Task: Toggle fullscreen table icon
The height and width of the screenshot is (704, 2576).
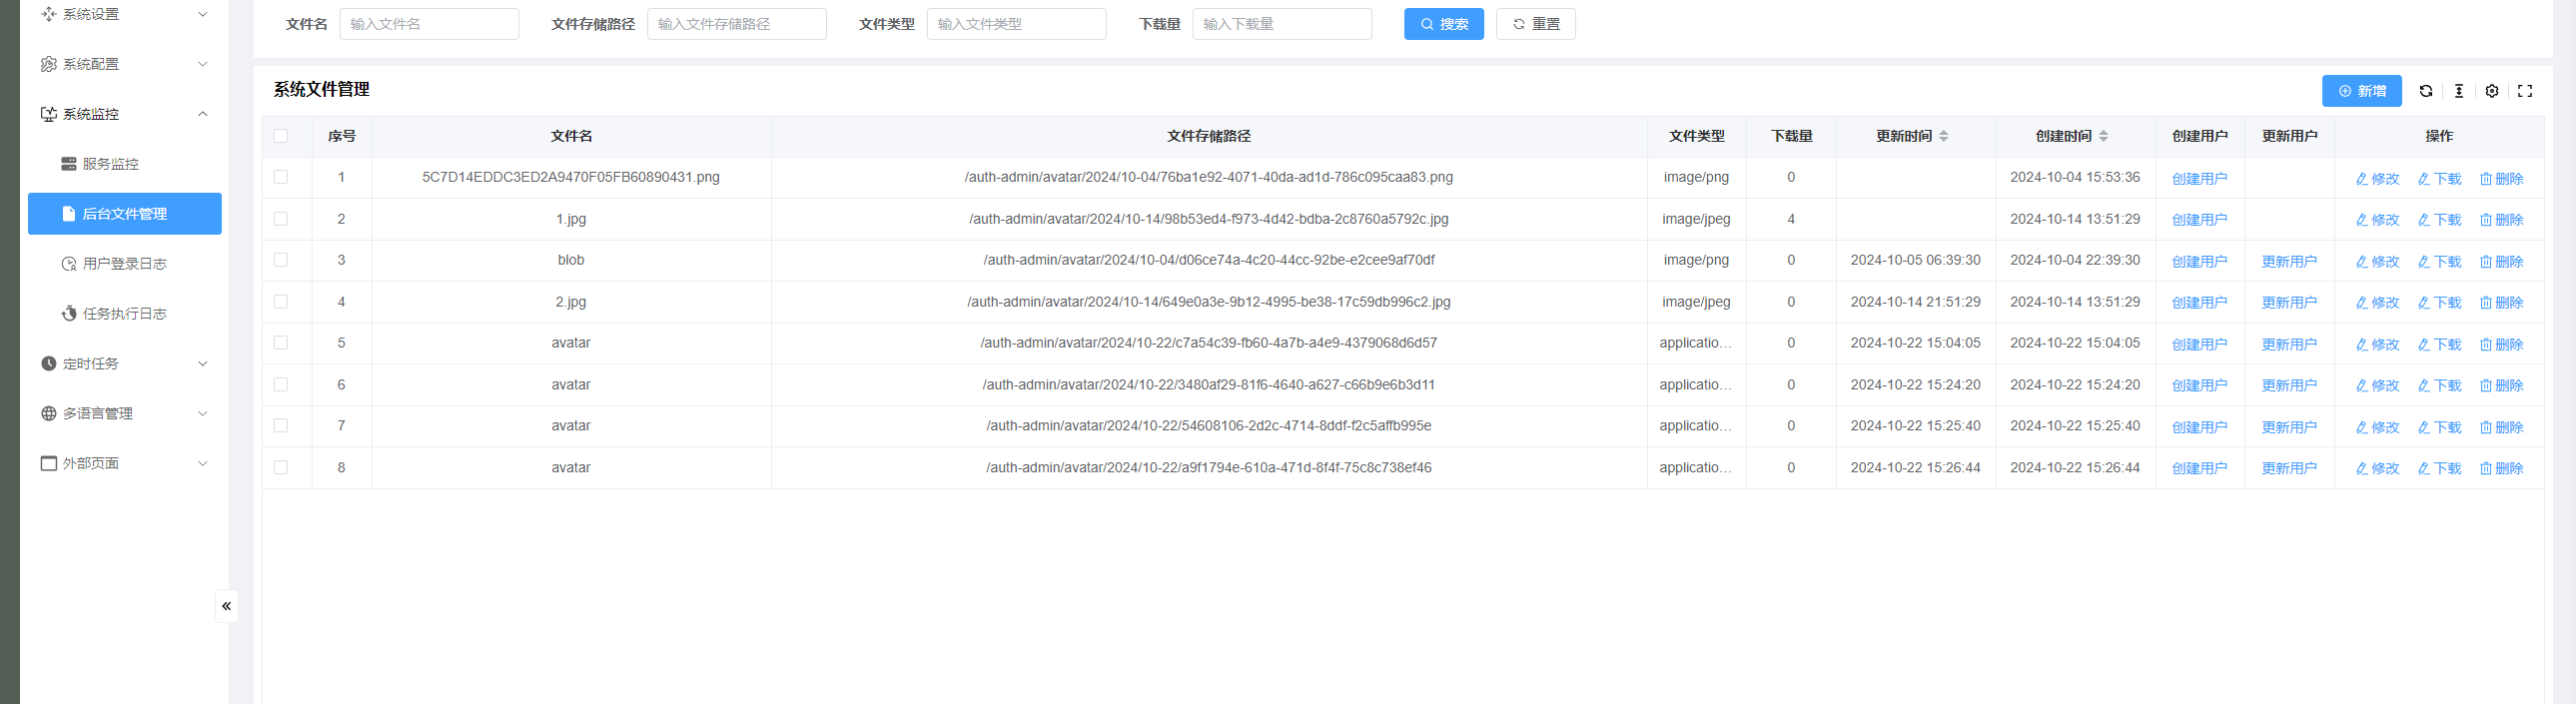Action: 2525,91
